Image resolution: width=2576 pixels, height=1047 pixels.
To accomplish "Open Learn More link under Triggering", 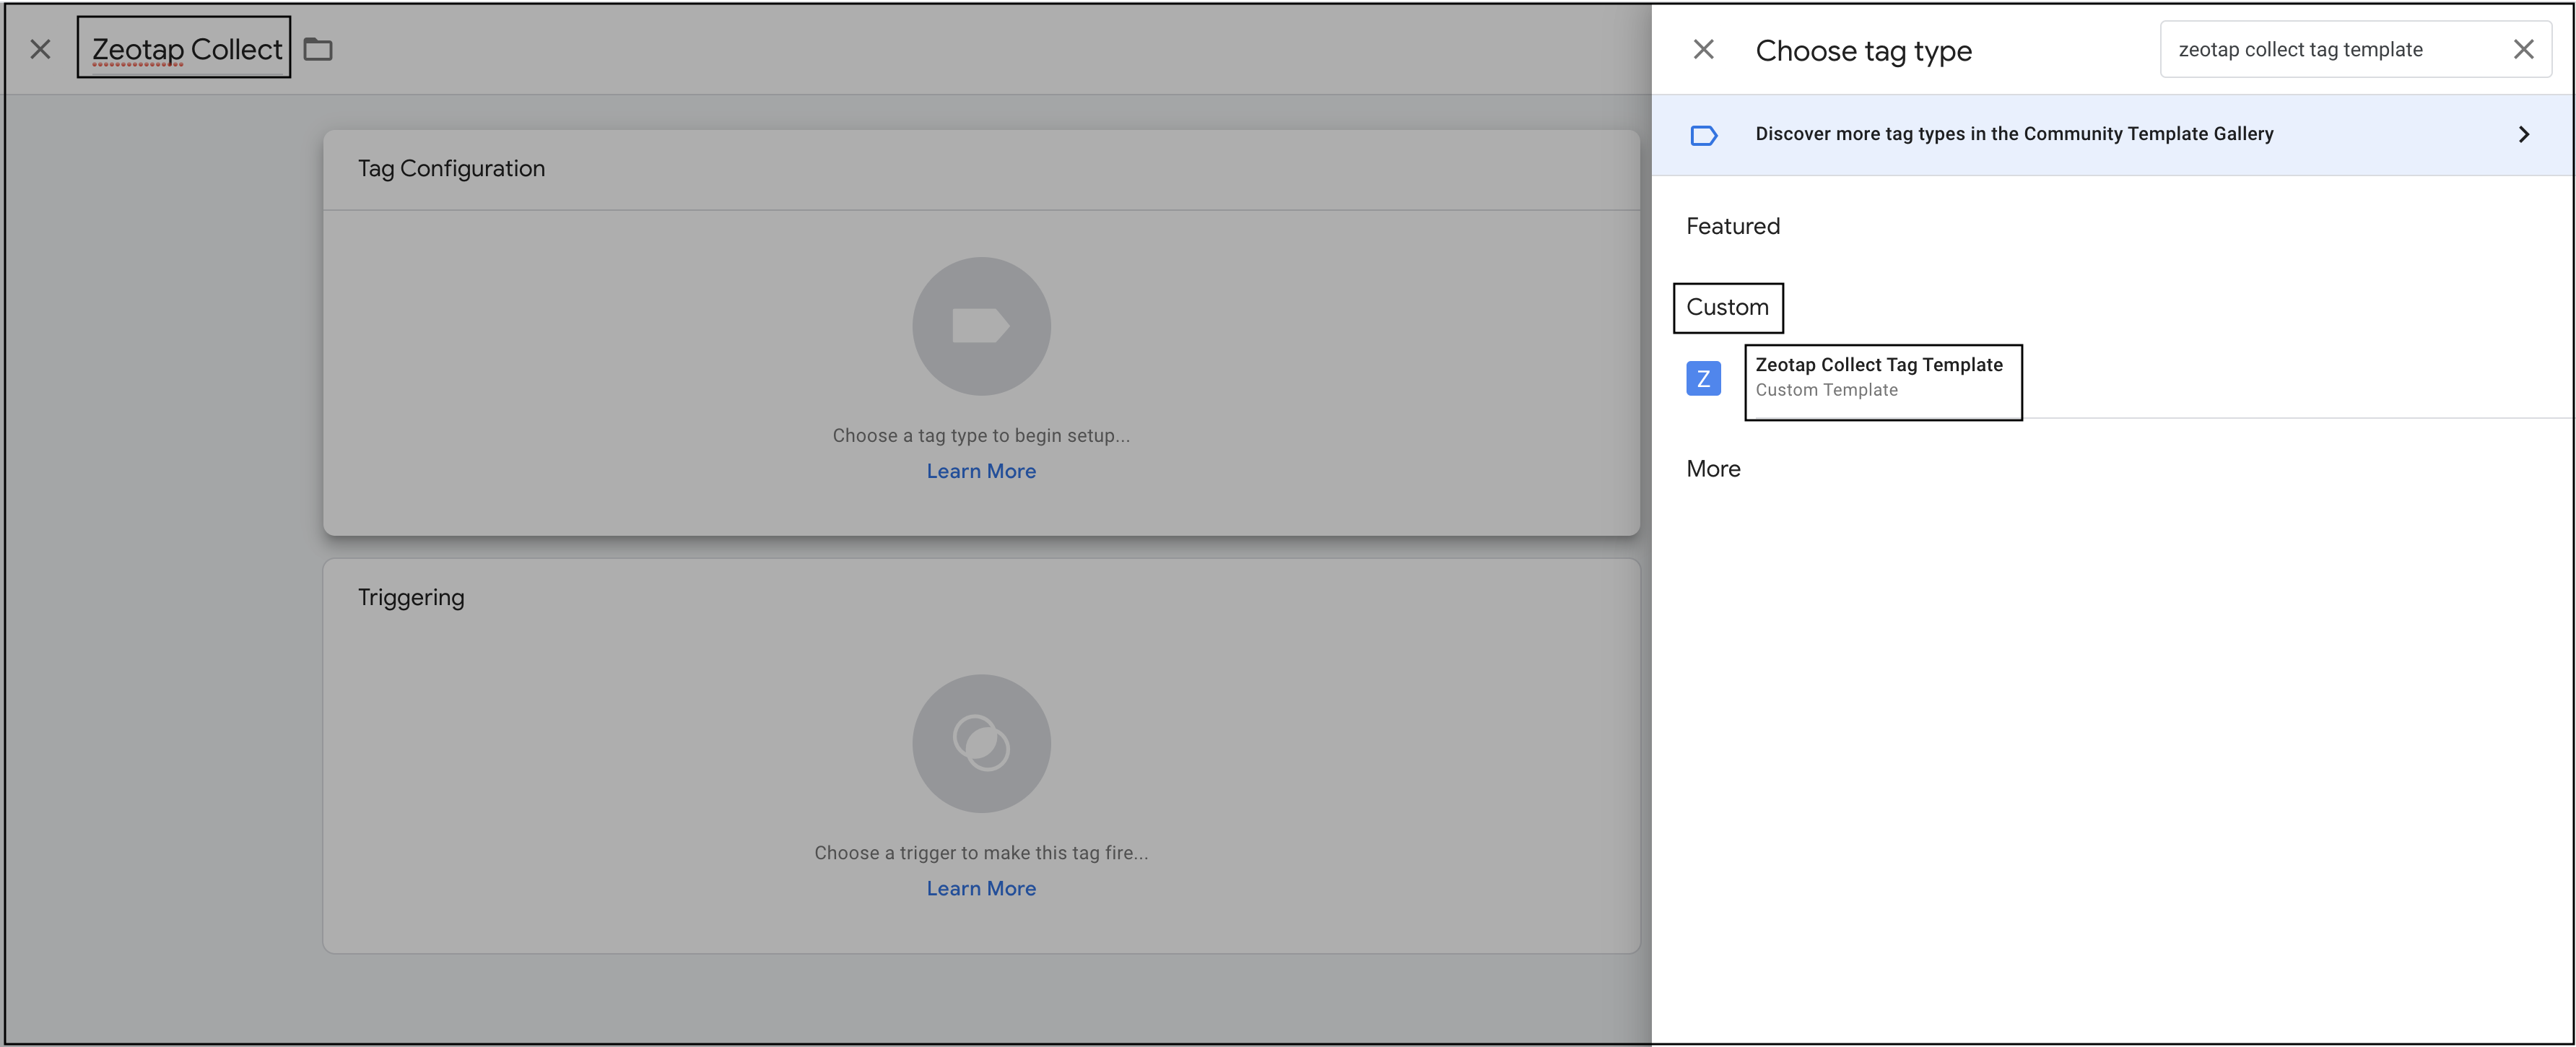I will pyautogui.click(x=980, y=888).
